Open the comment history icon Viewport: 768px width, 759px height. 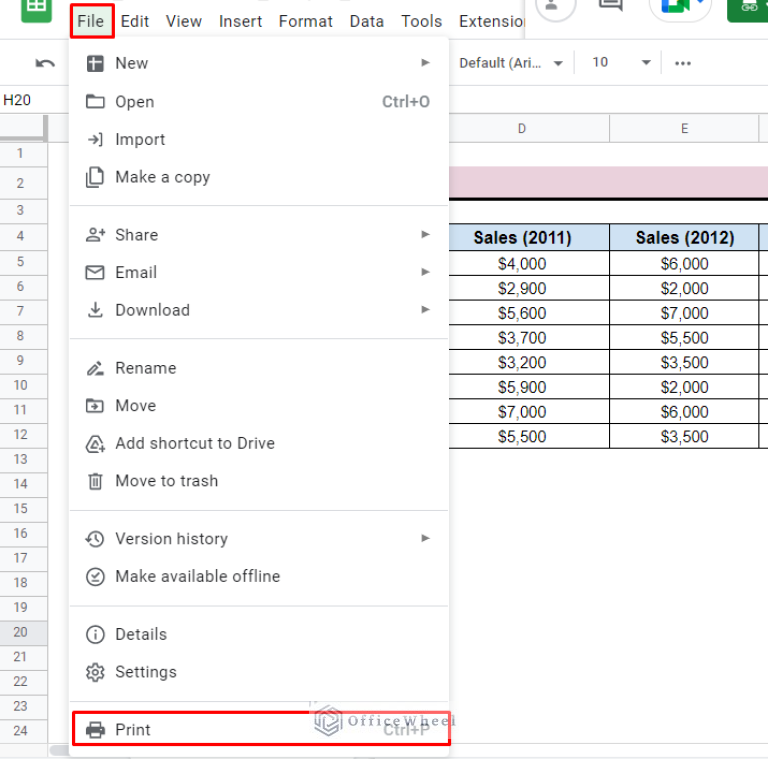610,8
